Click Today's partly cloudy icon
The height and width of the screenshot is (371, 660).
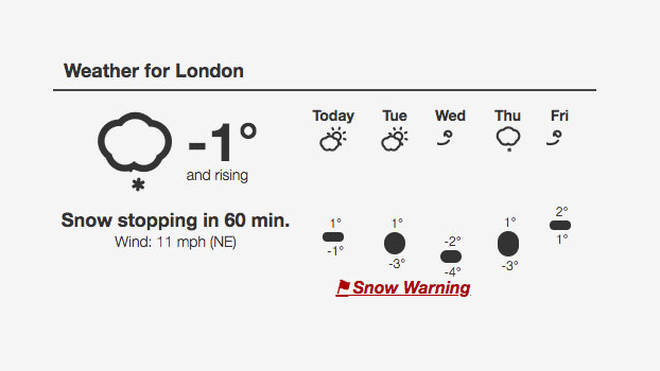[x=333, y=139]
